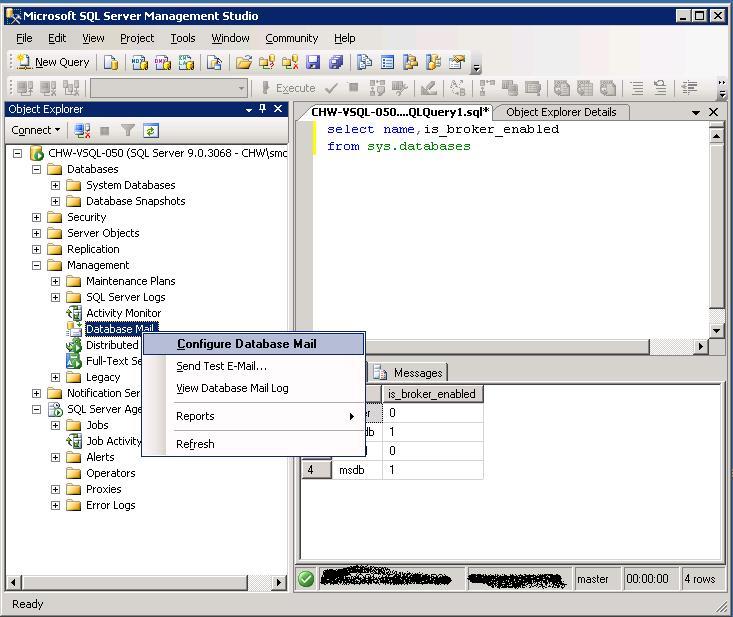Click the Properties Window toolbar icon
This screenshot has width=733, height=617.
click(x=457, y=62)
